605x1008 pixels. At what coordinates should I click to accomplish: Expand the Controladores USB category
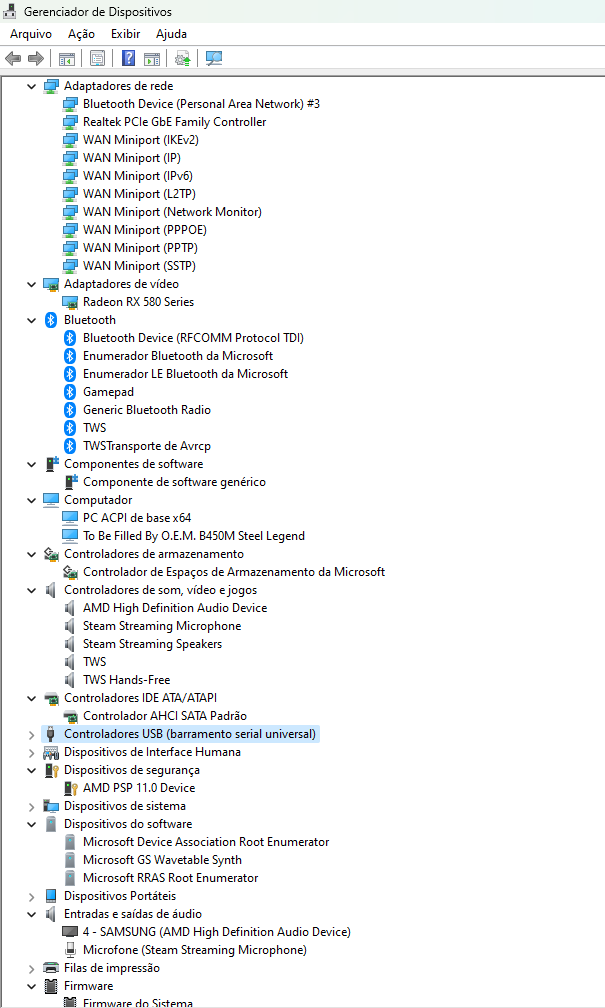pyautogui.click(x=32, y=734)
